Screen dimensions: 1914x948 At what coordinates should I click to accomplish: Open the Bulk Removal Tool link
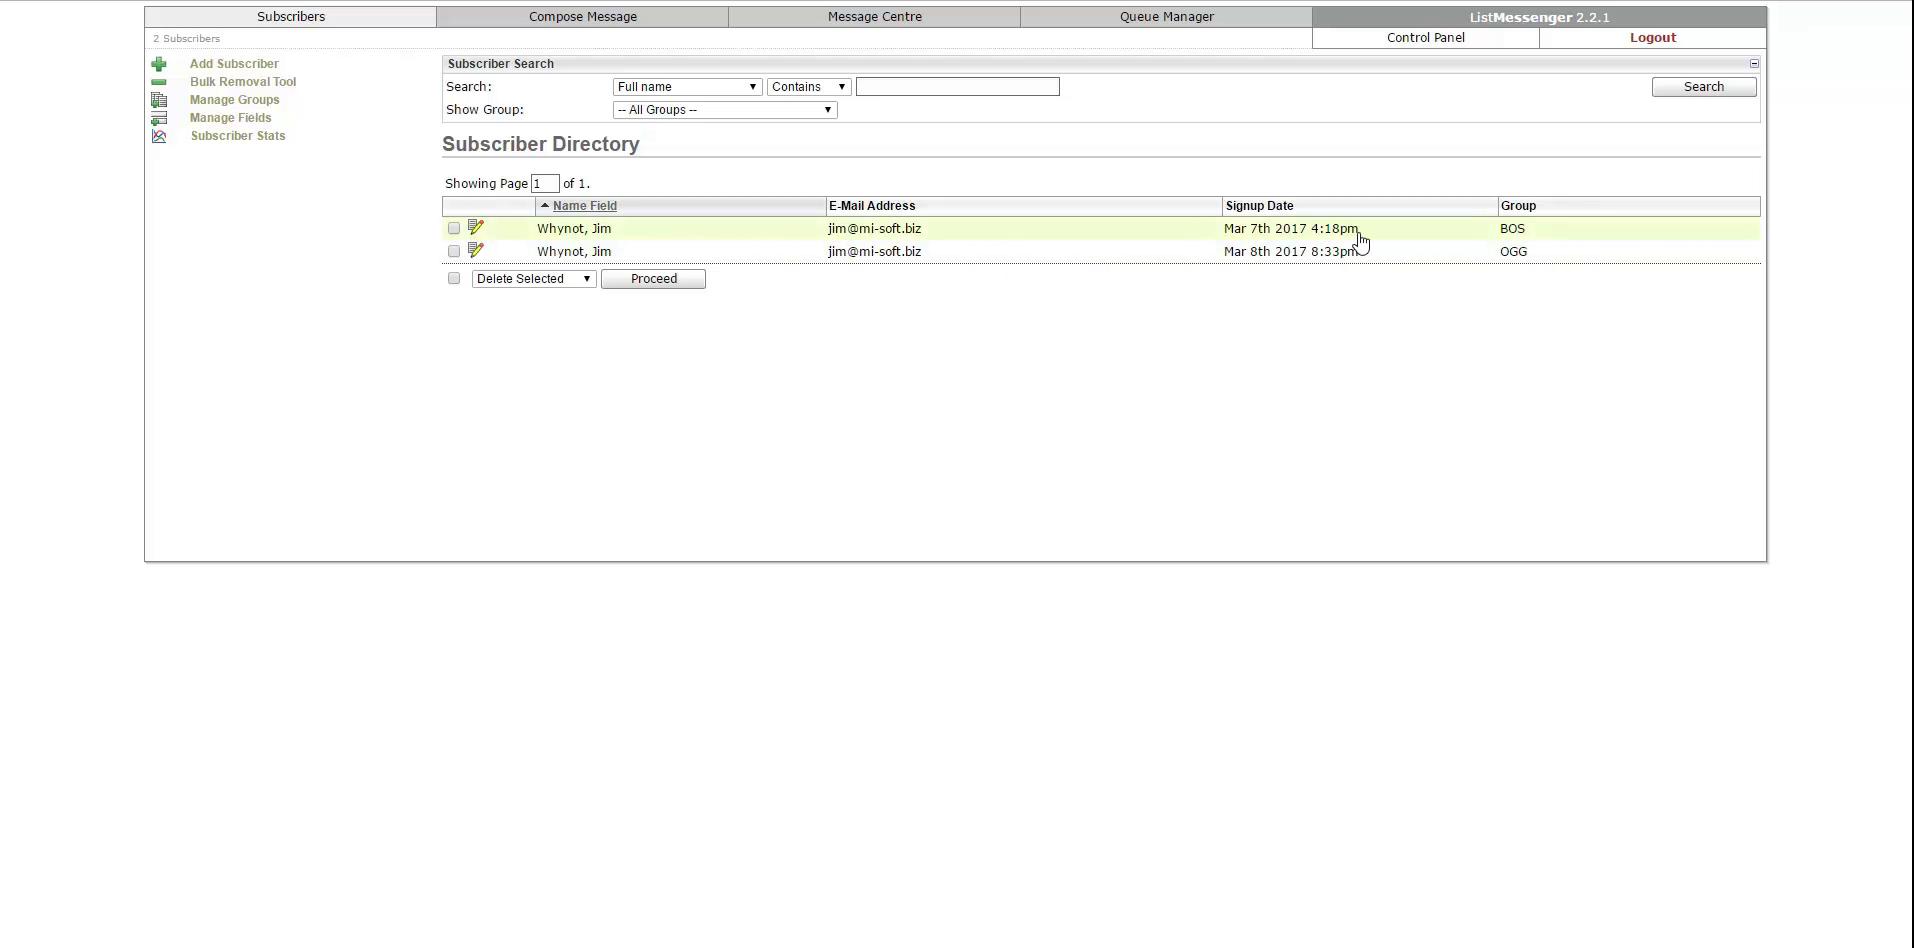coord(243,82)
